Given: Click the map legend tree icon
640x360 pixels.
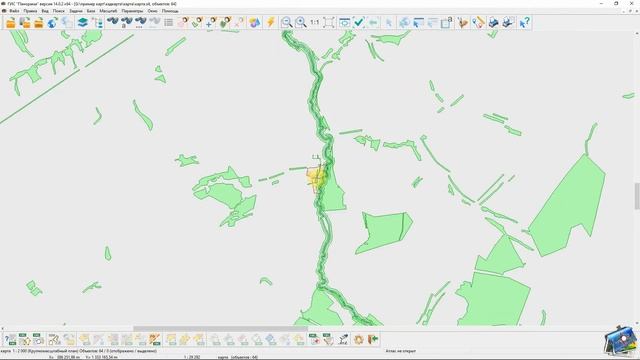Looking at the screenshot, I should [x=97, y=22].
